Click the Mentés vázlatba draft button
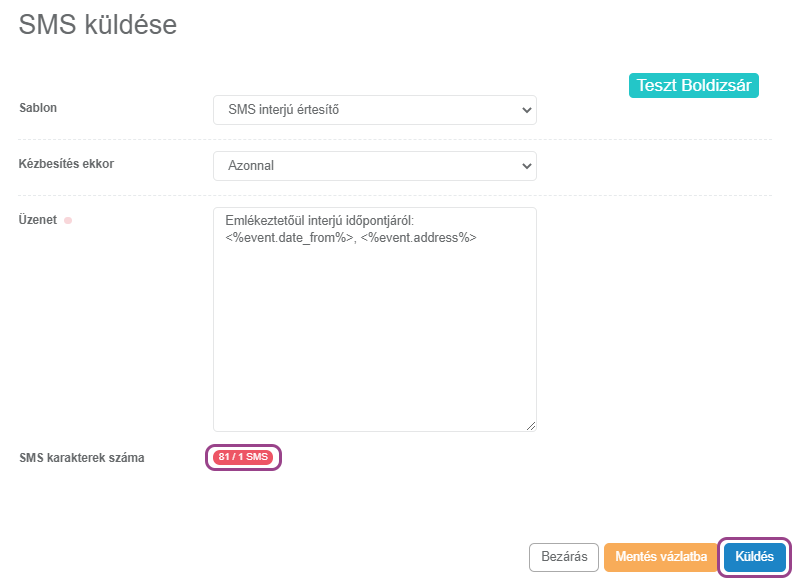Viewport: 796px width, 581px height. coord(661,557)
